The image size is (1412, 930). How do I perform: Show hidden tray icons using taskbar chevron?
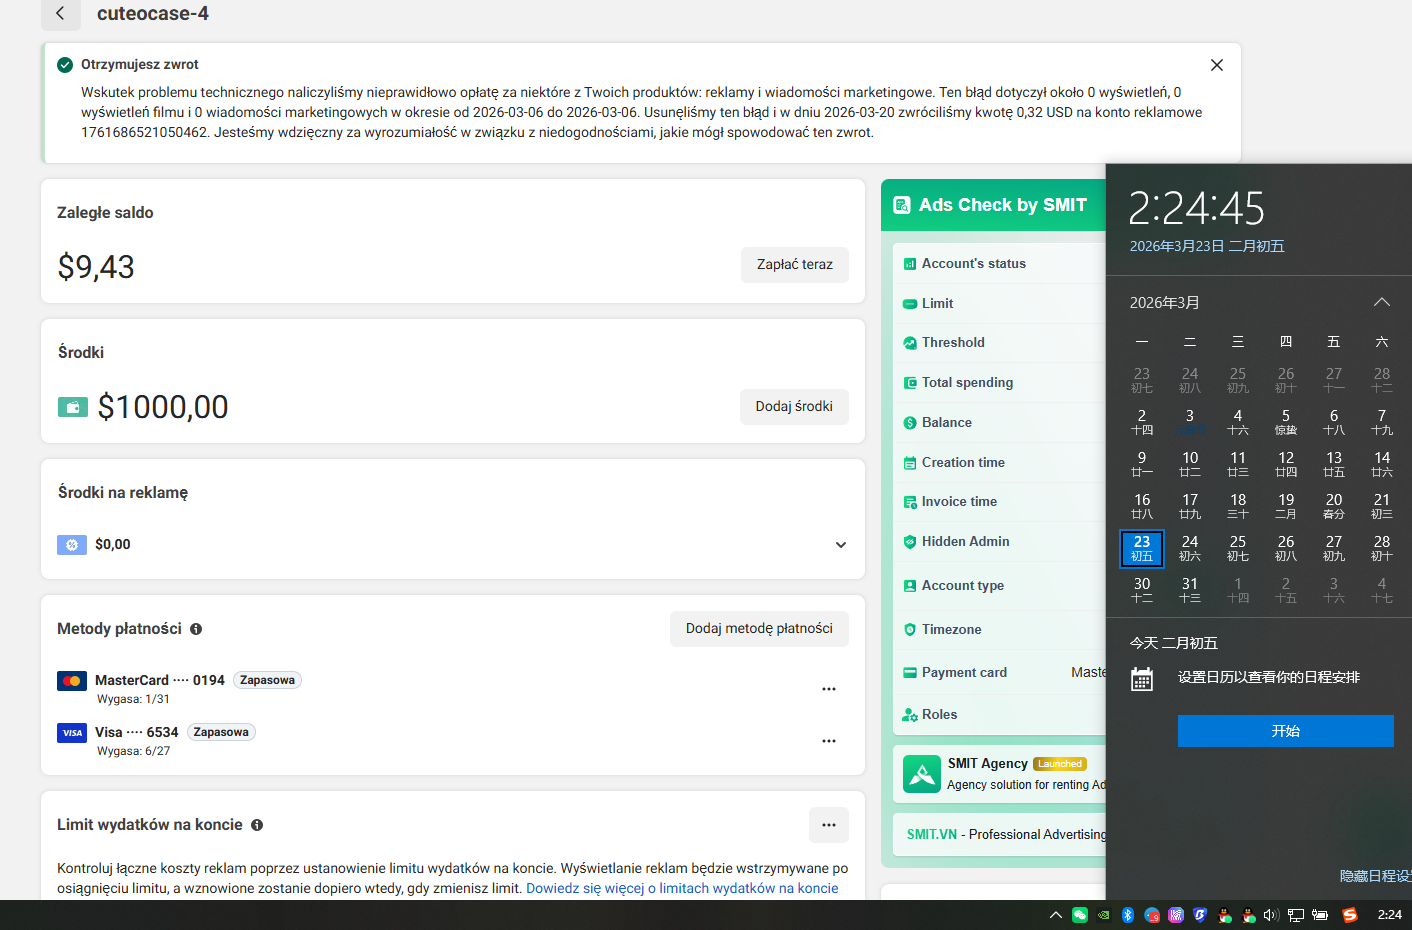click(x=1055, y=915)
